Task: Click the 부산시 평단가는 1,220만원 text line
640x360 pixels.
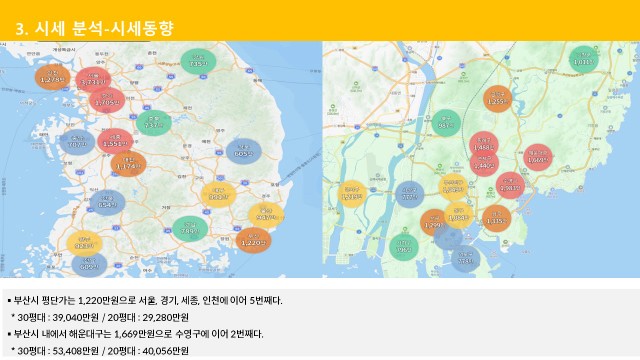Action: click(x=145, y=300)
